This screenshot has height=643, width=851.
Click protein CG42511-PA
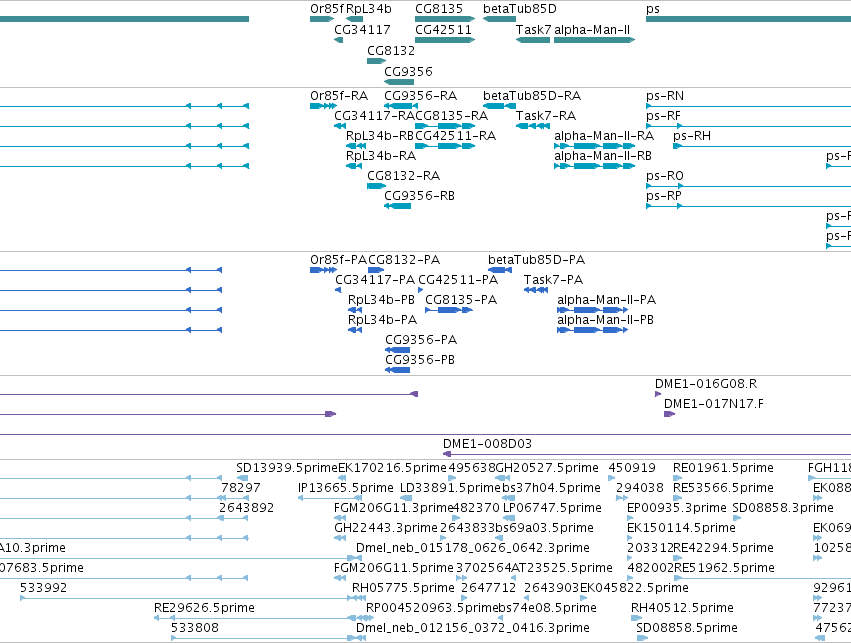(x=458, y=281)
